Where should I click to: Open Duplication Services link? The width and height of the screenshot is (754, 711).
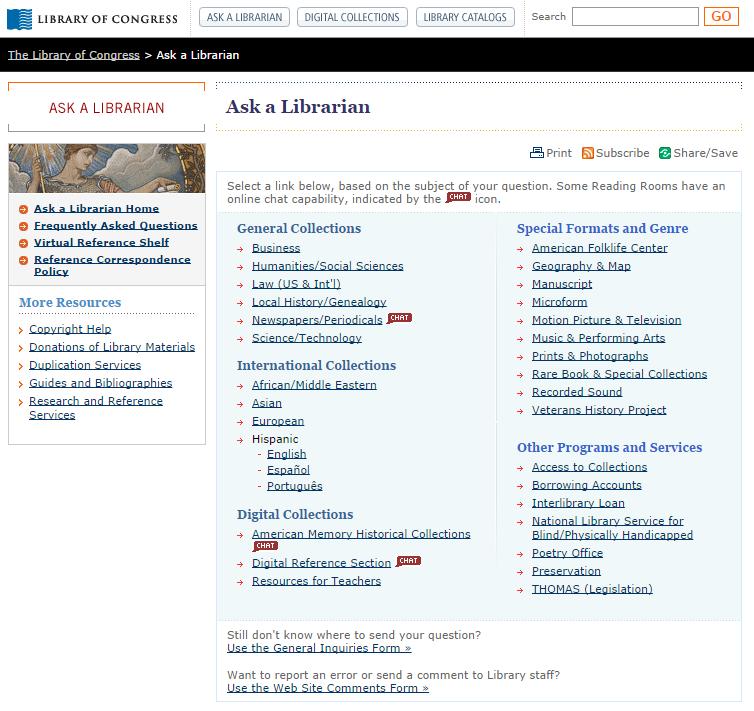tap(85, 365)
